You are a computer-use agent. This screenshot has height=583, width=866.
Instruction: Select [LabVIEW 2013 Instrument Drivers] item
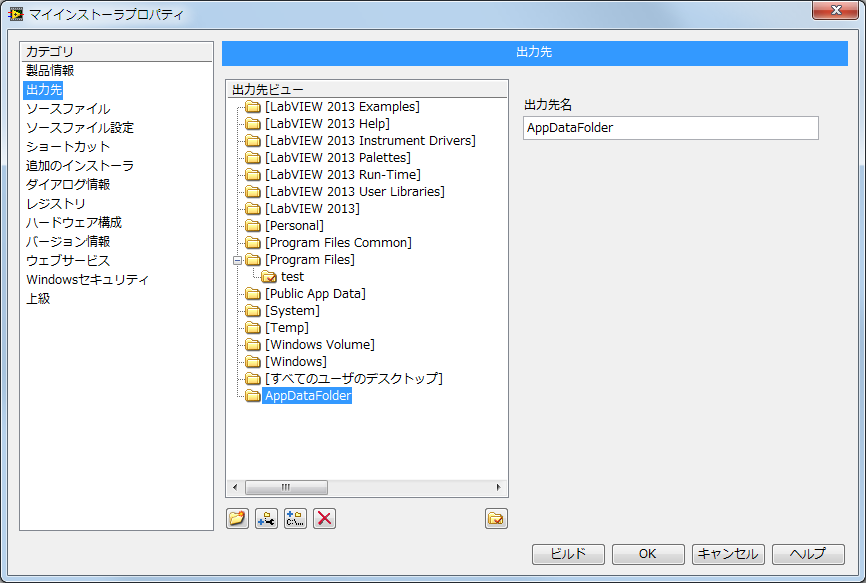[x=370, y=141]
